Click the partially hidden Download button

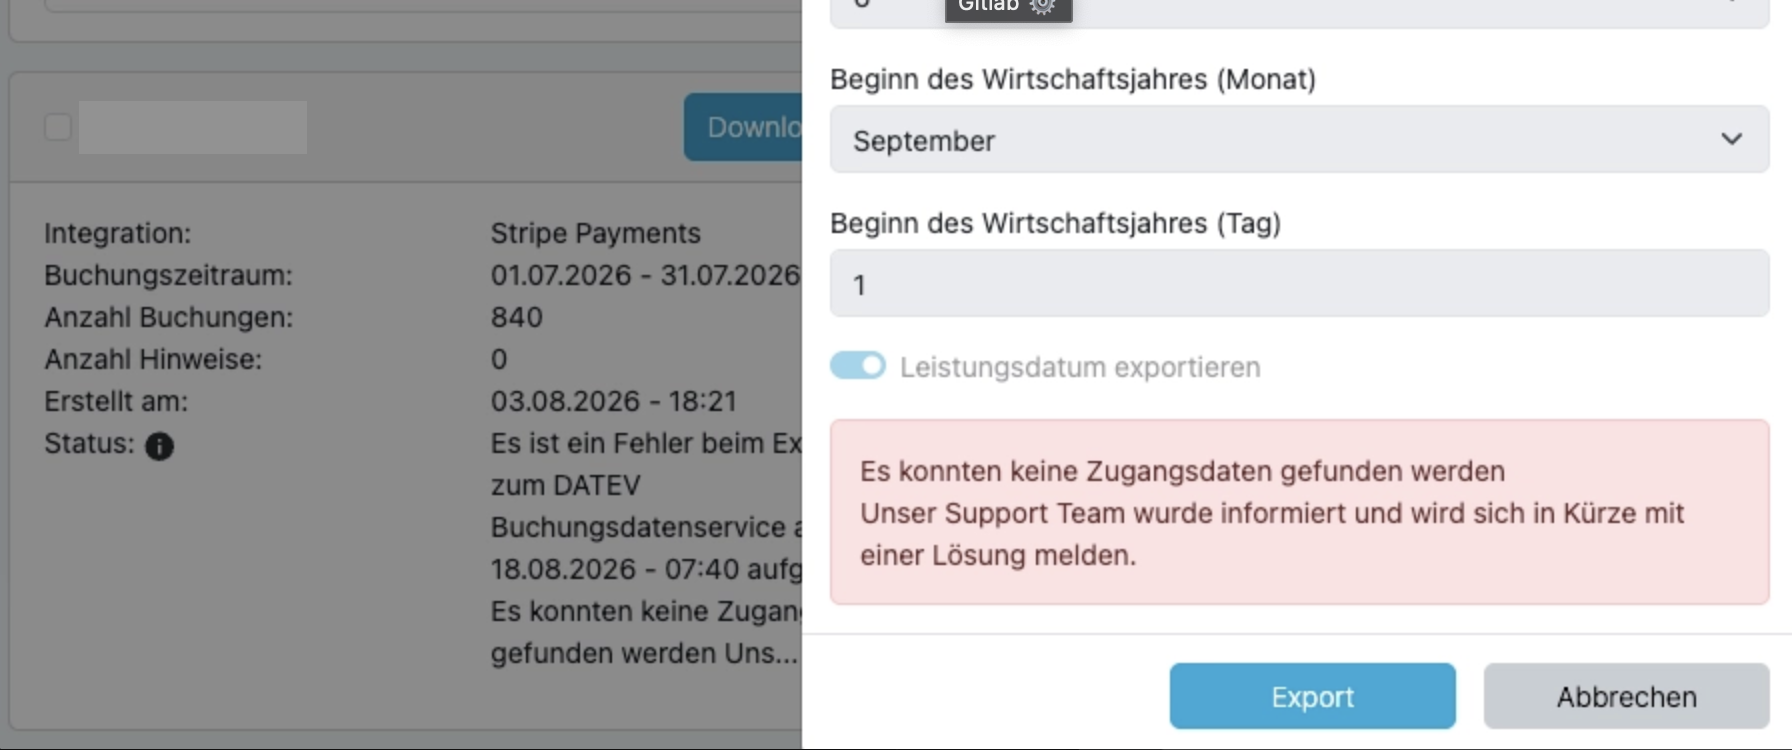(743, 127)
